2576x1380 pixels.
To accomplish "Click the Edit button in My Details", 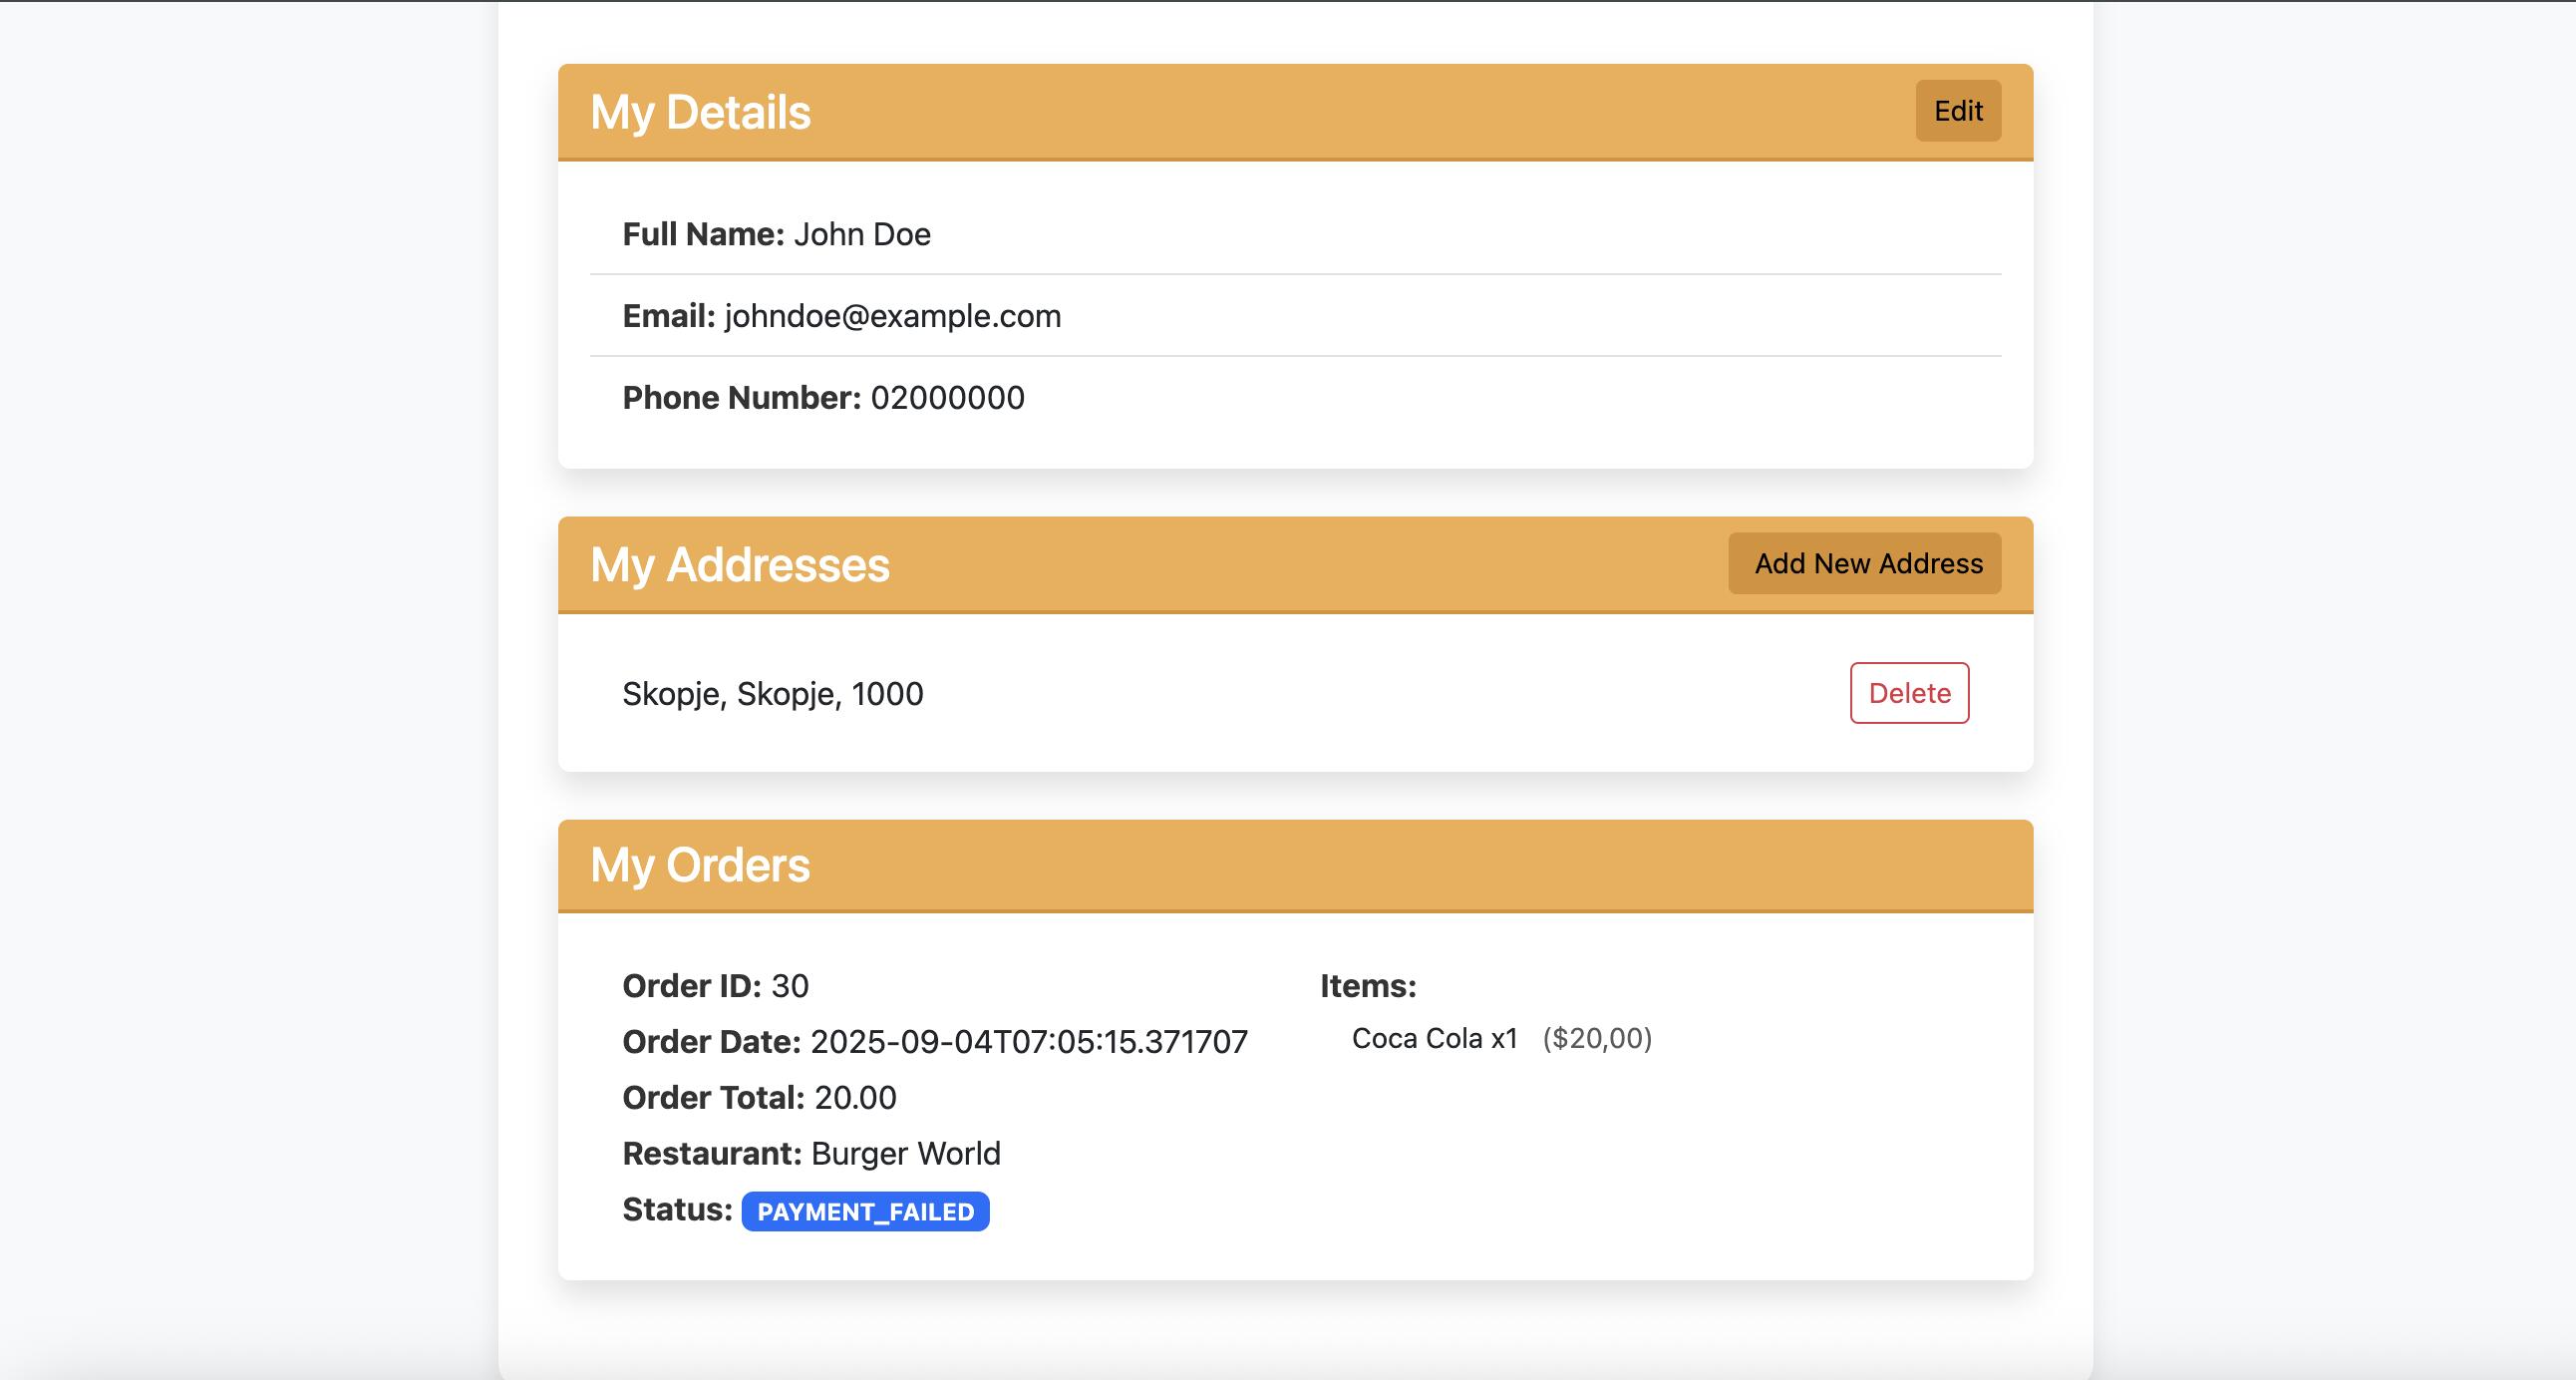I will point(1957,111).
